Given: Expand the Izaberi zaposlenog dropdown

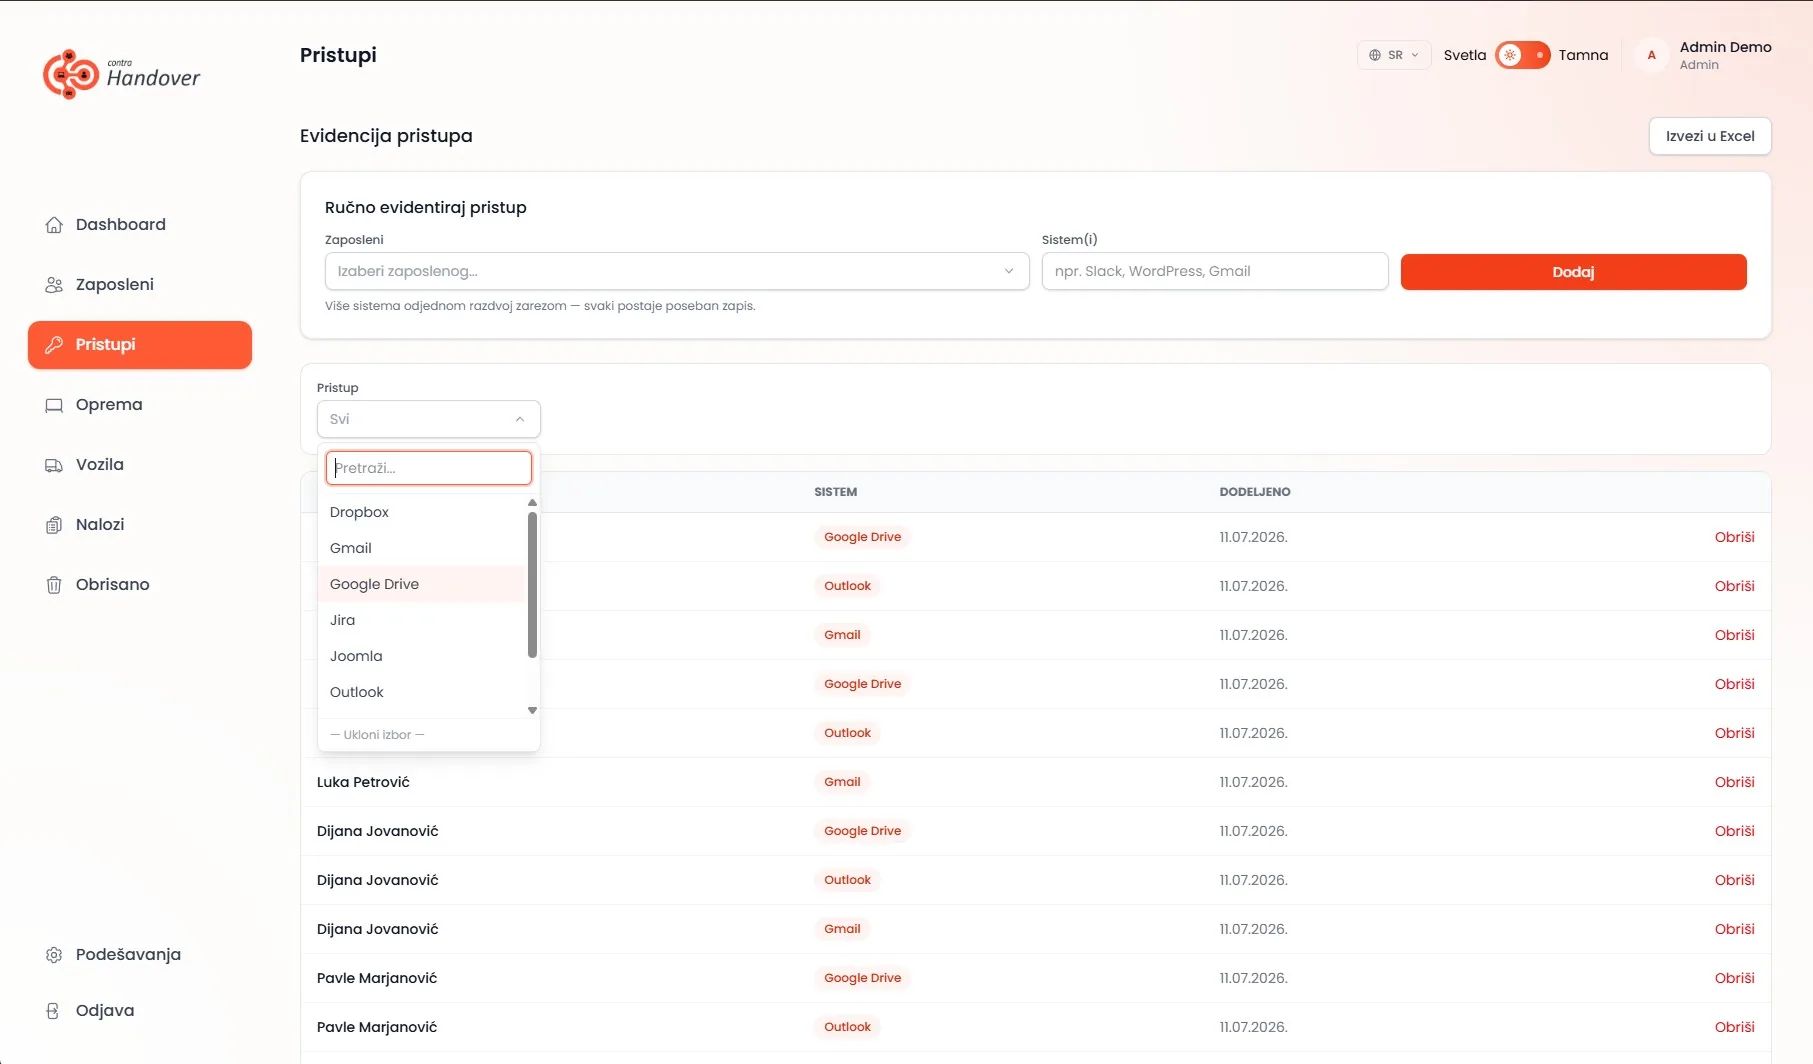Looking at the screenshot, I should pos(677,271).
